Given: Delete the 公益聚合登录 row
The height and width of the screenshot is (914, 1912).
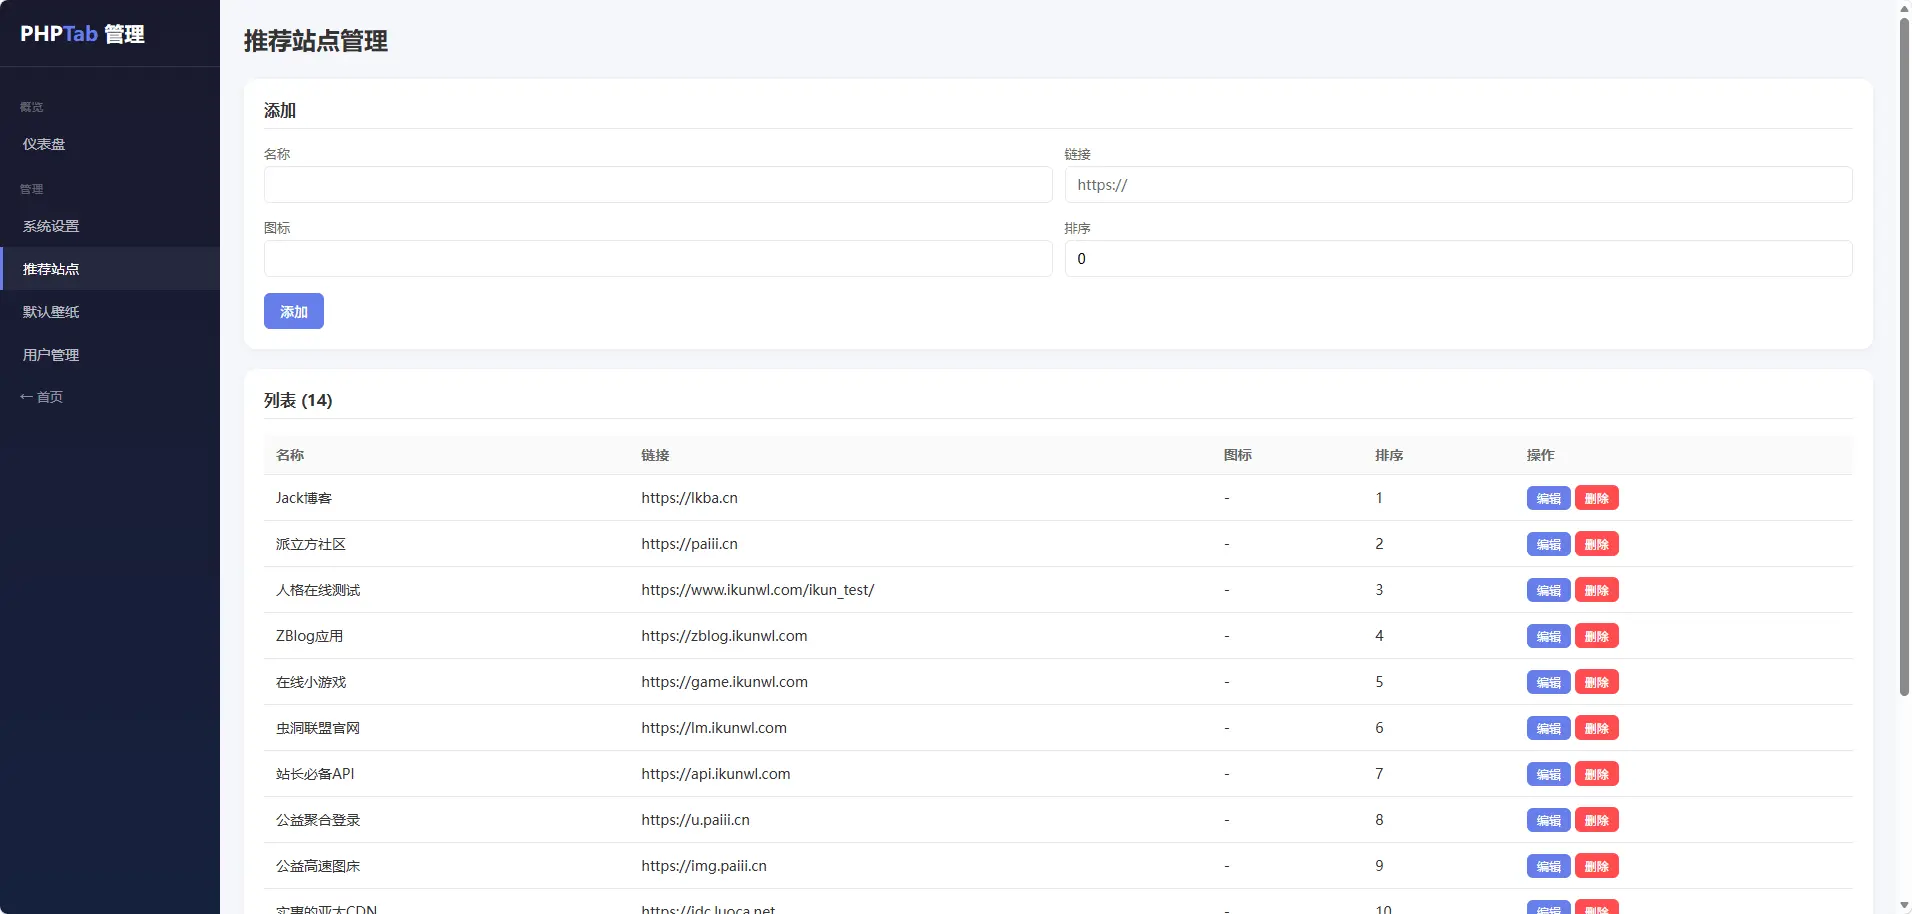Looking at the screenshot, I should tap(1596, 820).
